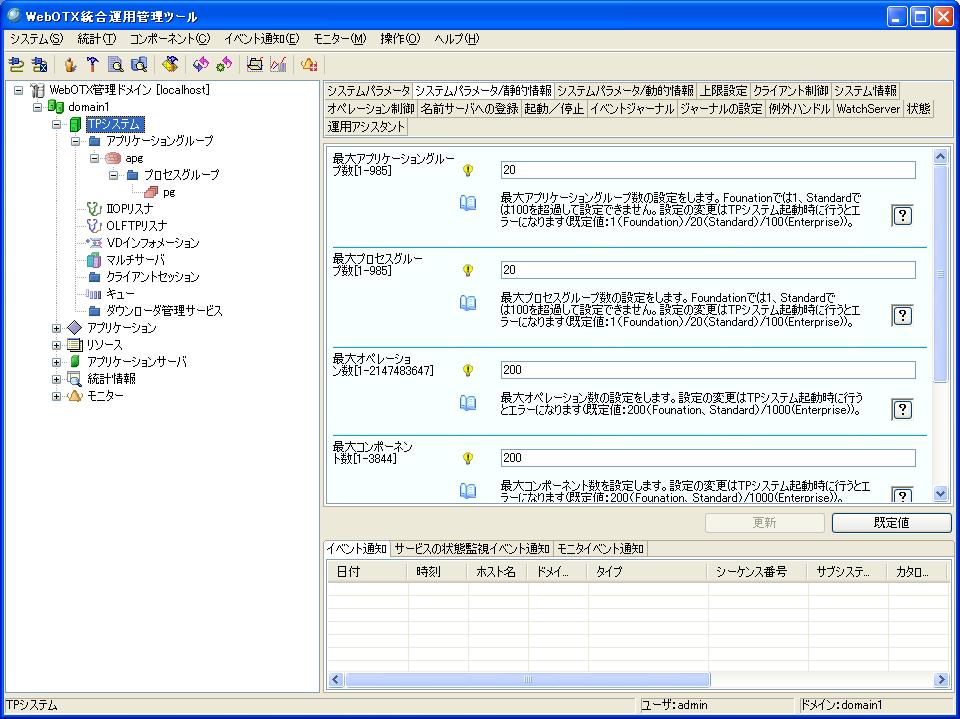Click the event table horizontal scrollbar

[528, 679]
